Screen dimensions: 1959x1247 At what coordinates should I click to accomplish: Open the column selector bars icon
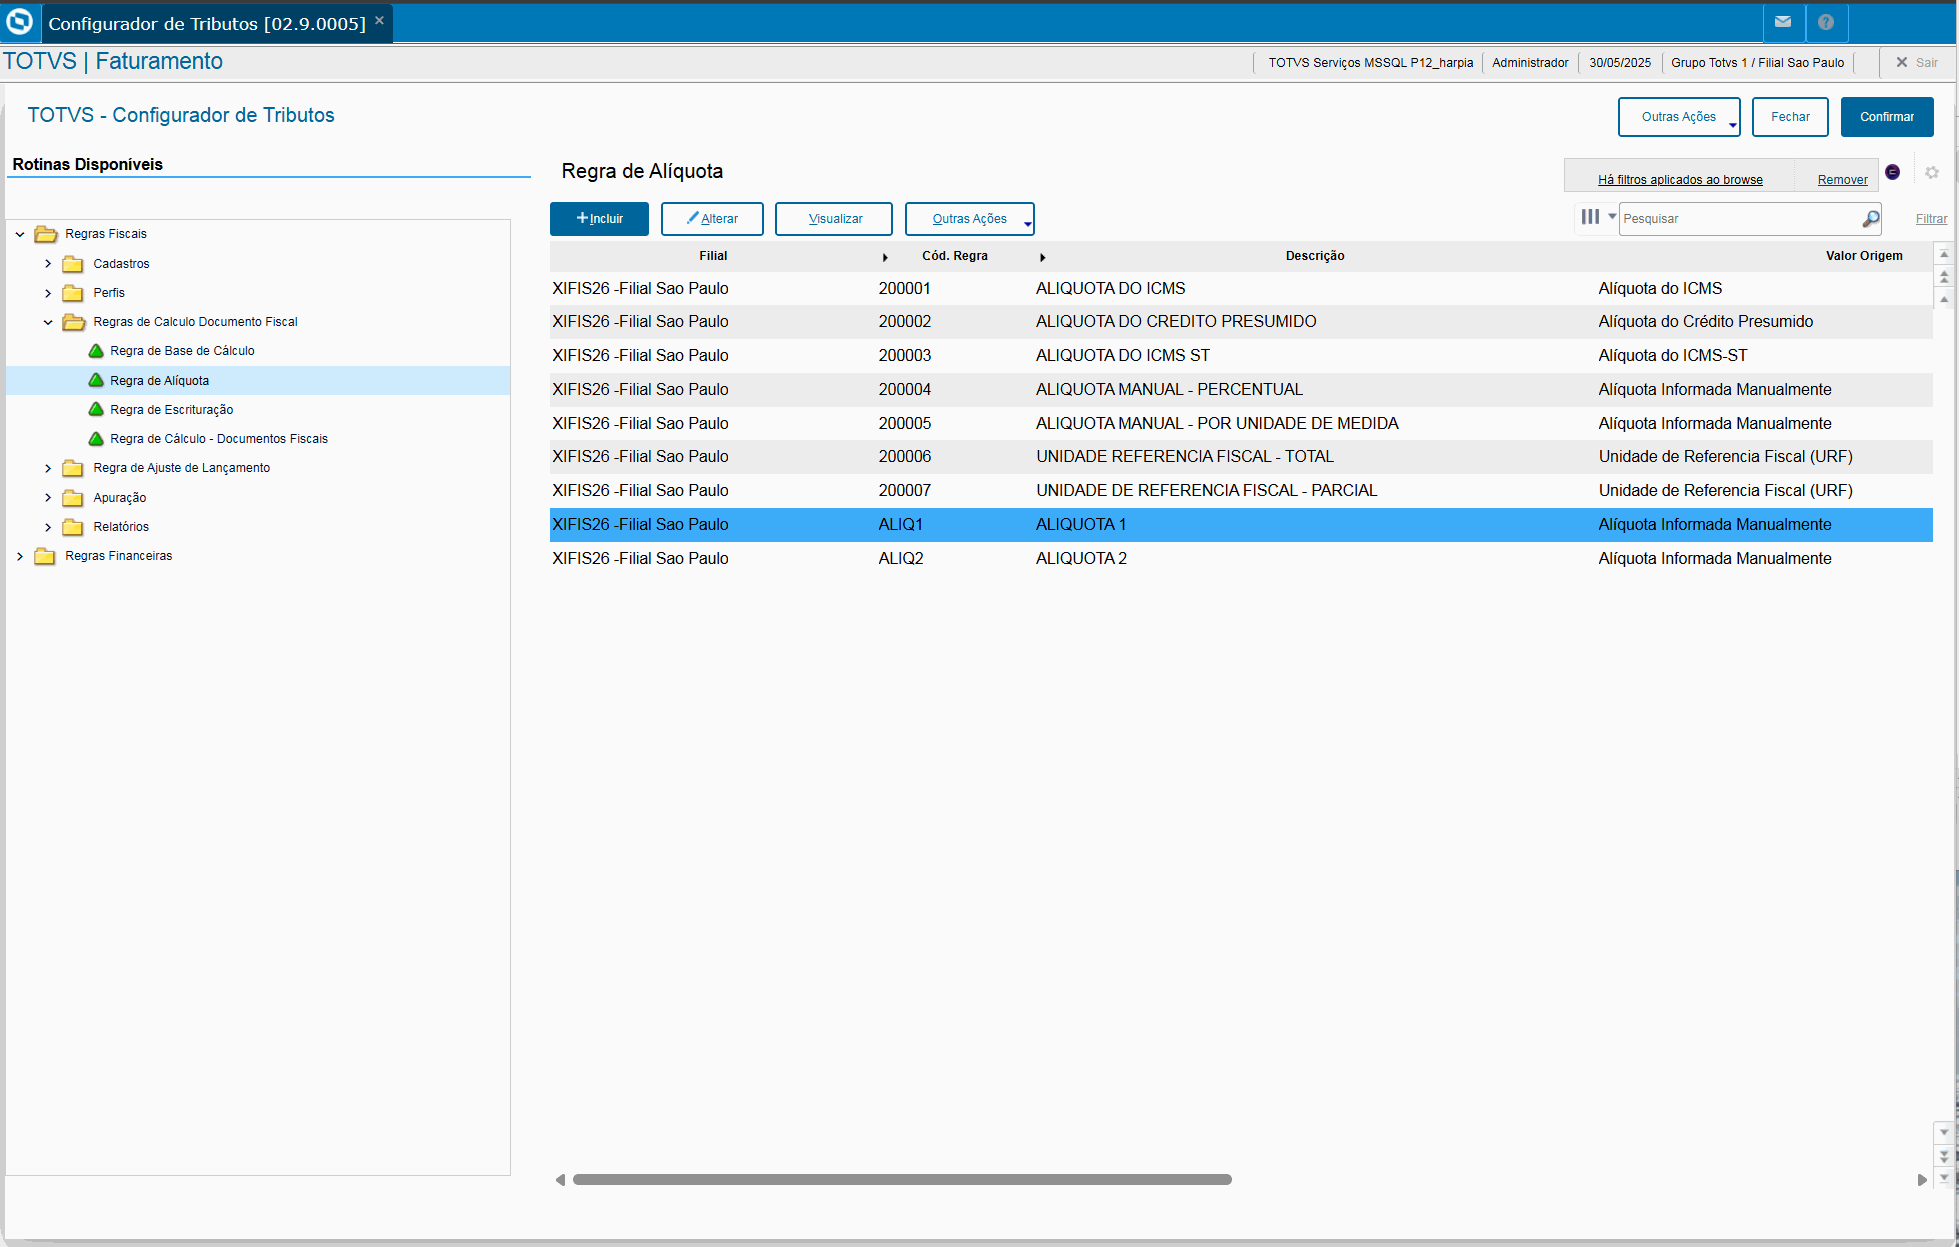pyautogui.click(x=1590, y=217)
